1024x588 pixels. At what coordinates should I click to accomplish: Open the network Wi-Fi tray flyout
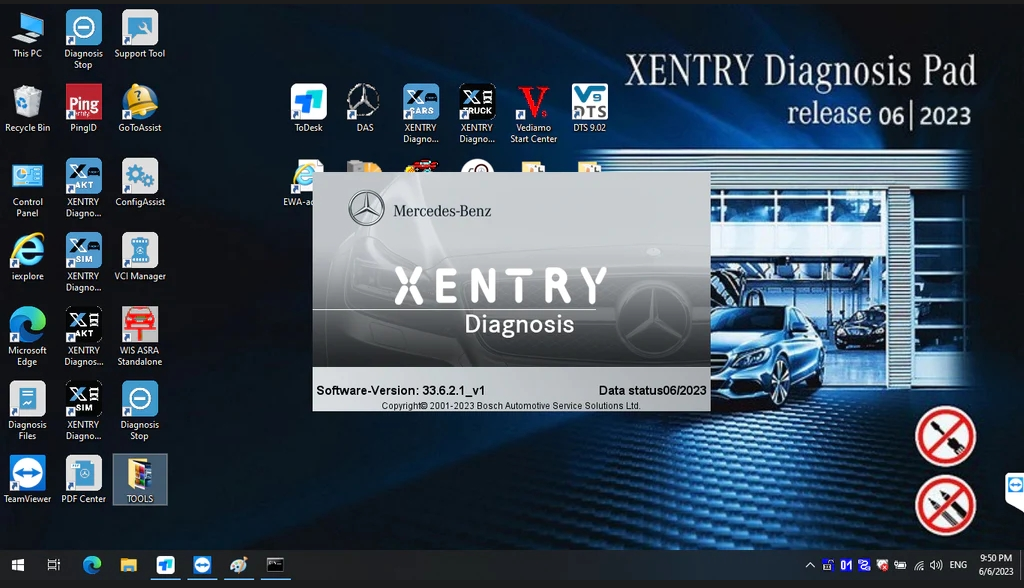tap(919, 565)
